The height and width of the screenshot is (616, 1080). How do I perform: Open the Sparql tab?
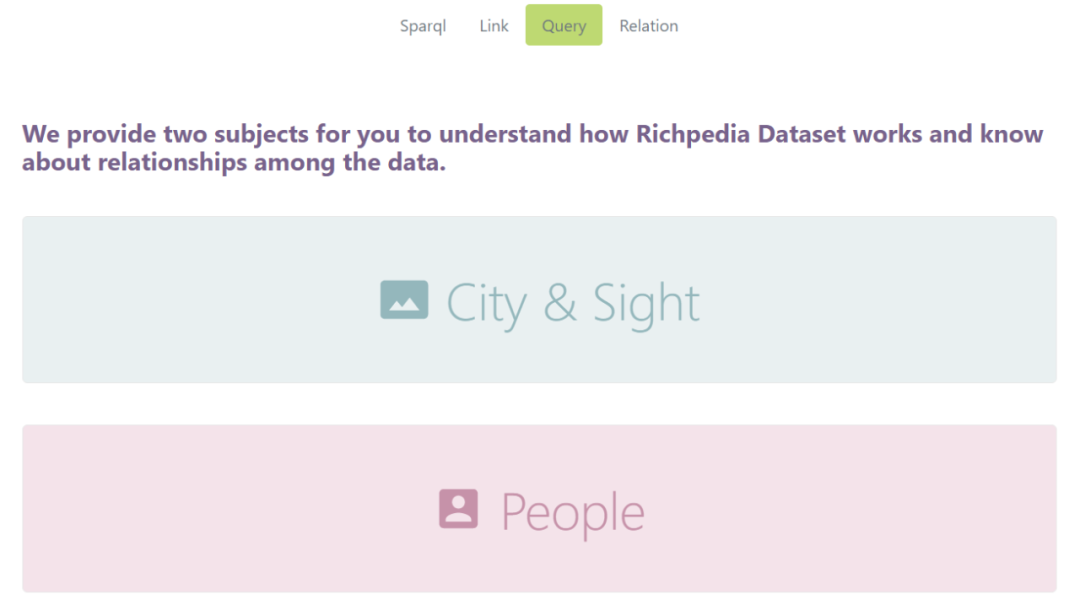pos(423,26)
